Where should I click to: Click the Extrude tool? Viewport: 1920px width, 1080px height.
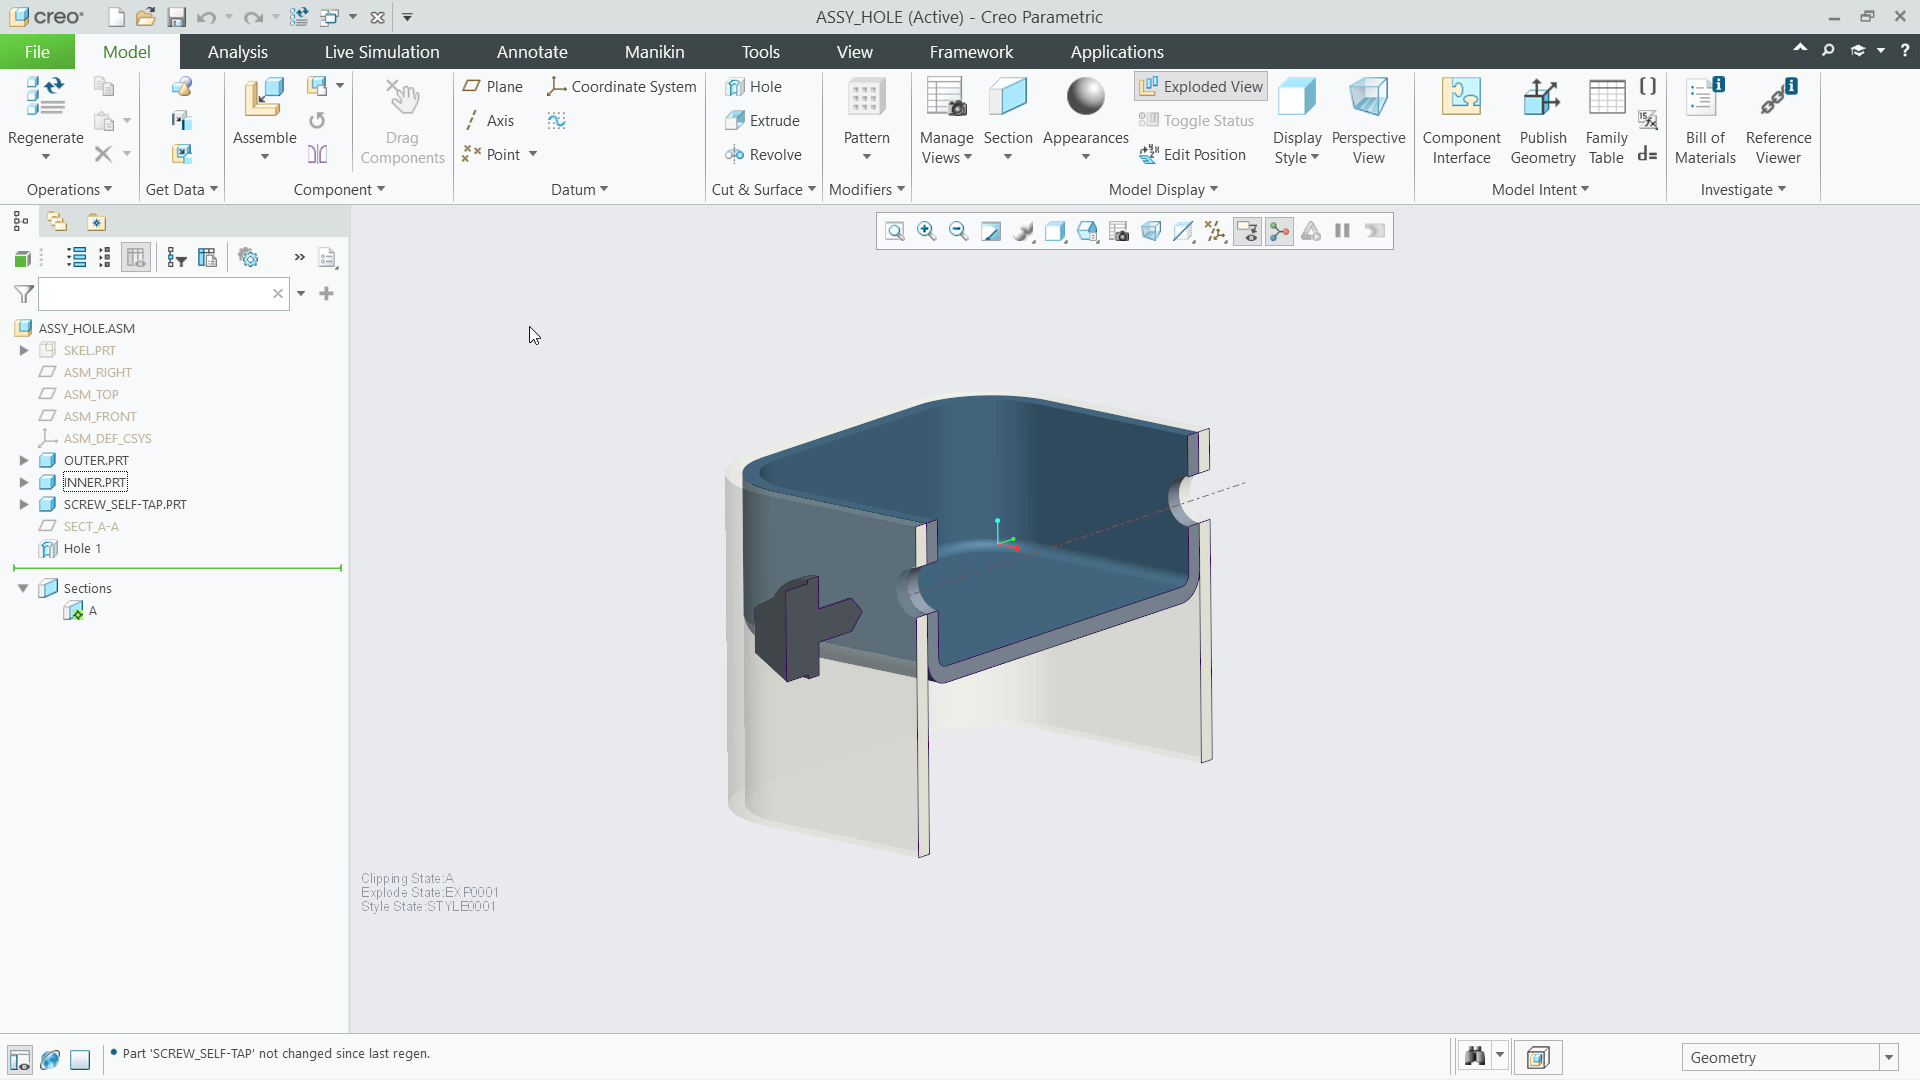pos(762,121)
